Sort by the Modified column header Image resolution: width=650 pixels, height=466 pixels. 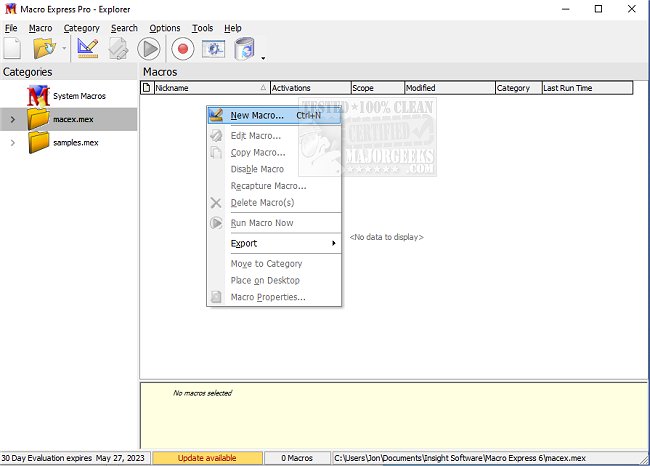coord(449,88)
